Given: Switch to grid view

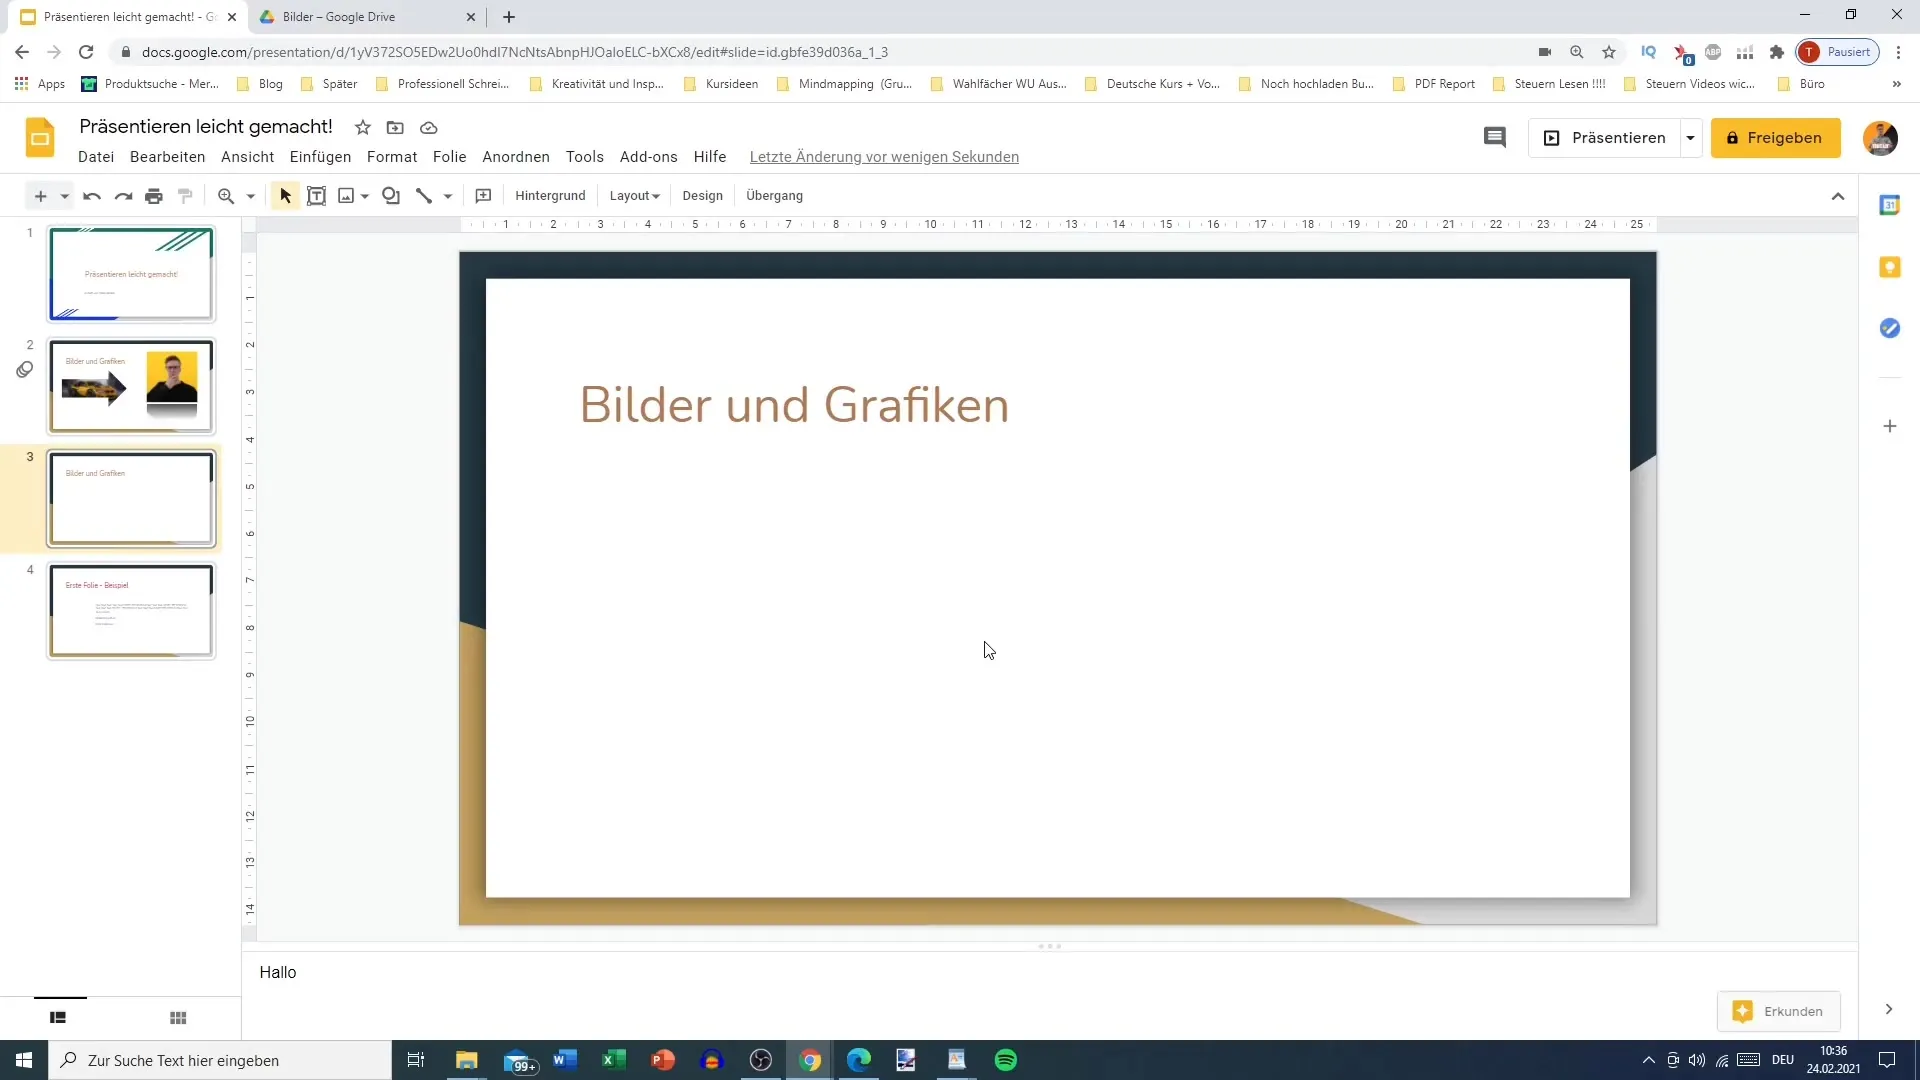Looking at the screenshot, I should (x=178, y=1017).
